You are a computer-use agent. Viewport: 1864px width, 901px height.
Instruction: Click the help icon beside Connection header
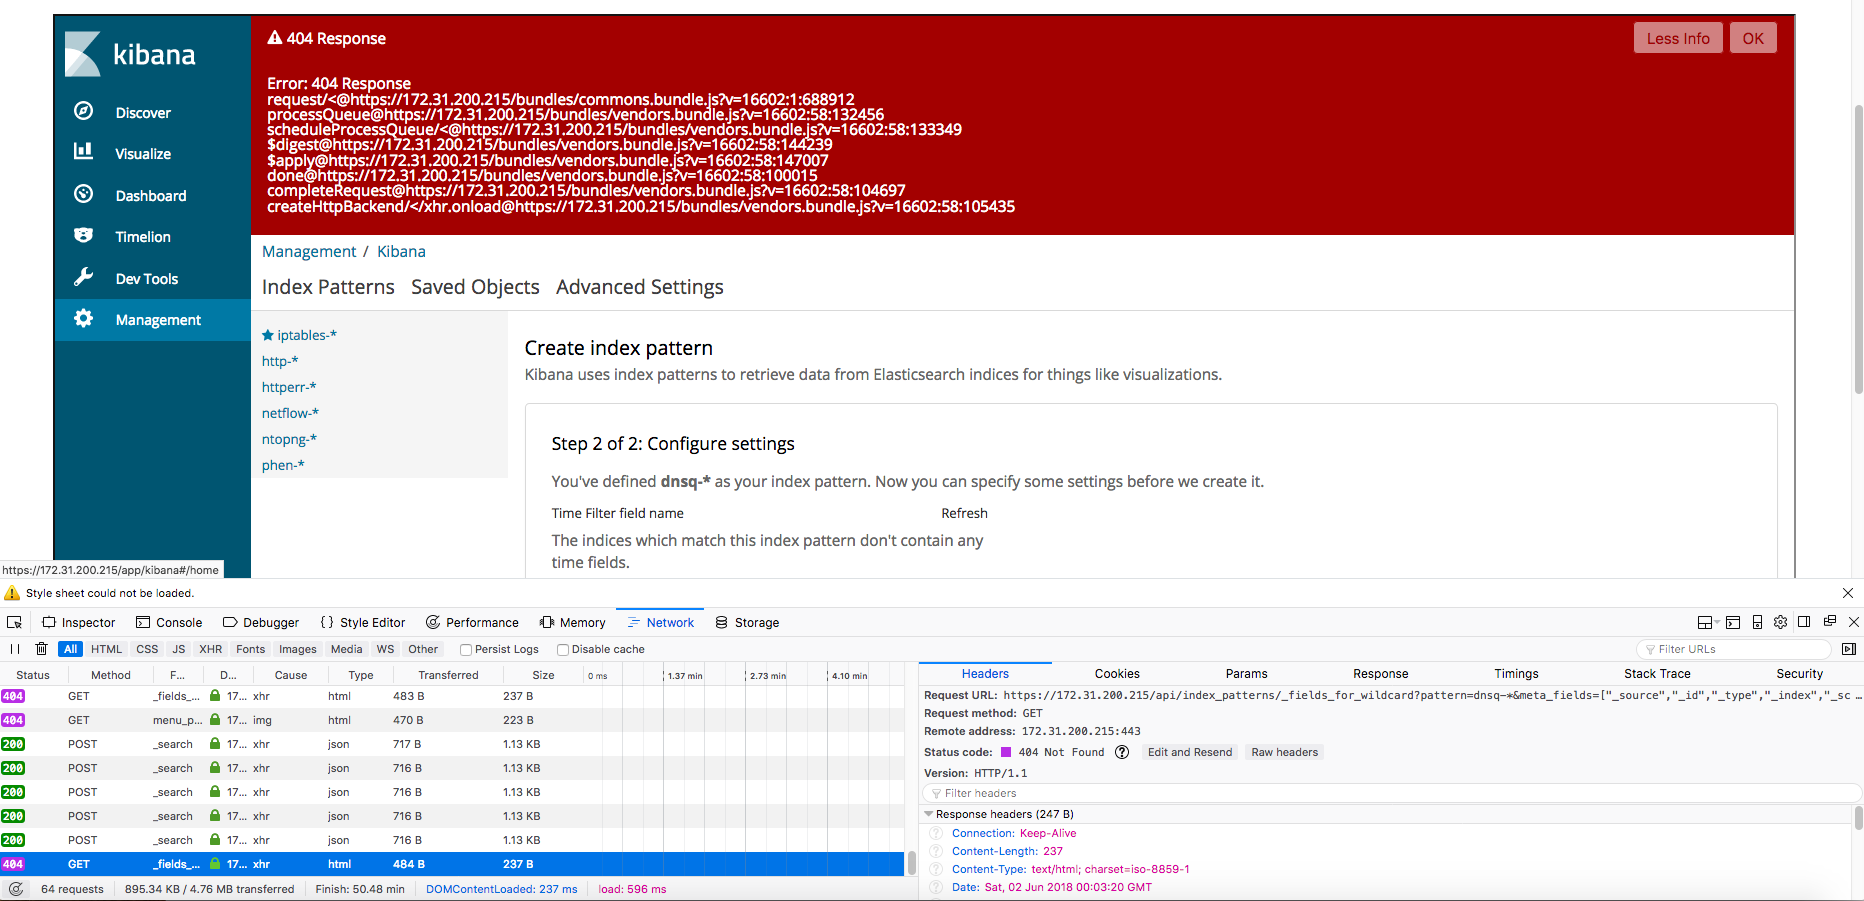click(x=937, y=833)
